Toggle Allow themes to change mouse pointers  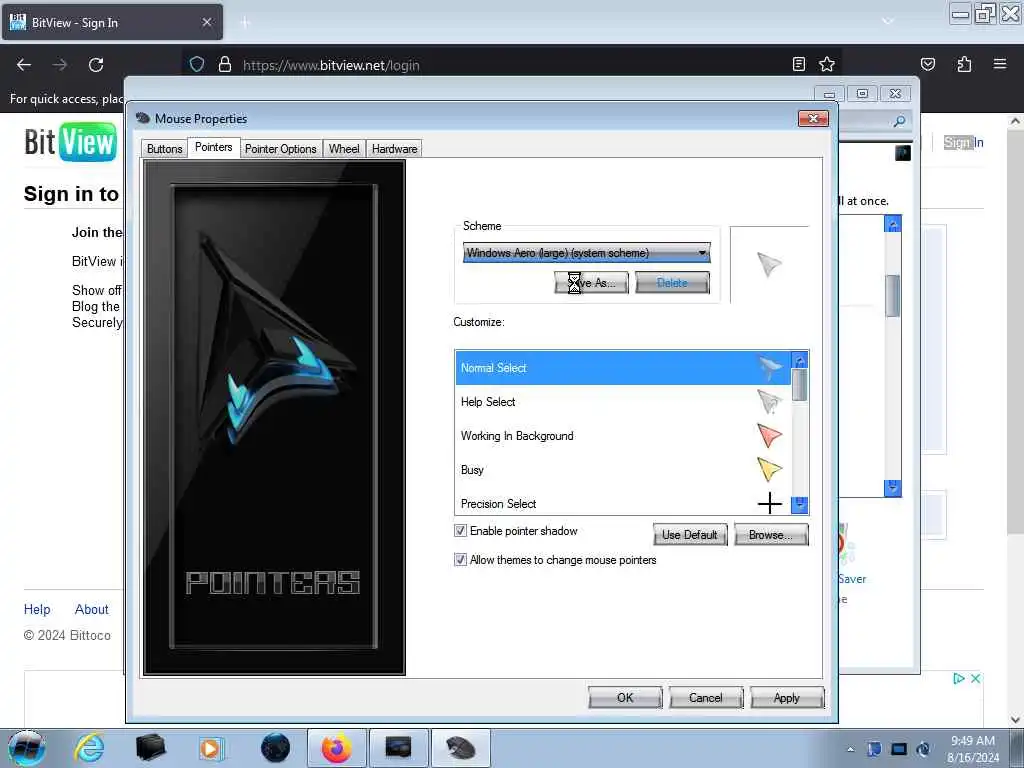(x=460, y=560)
